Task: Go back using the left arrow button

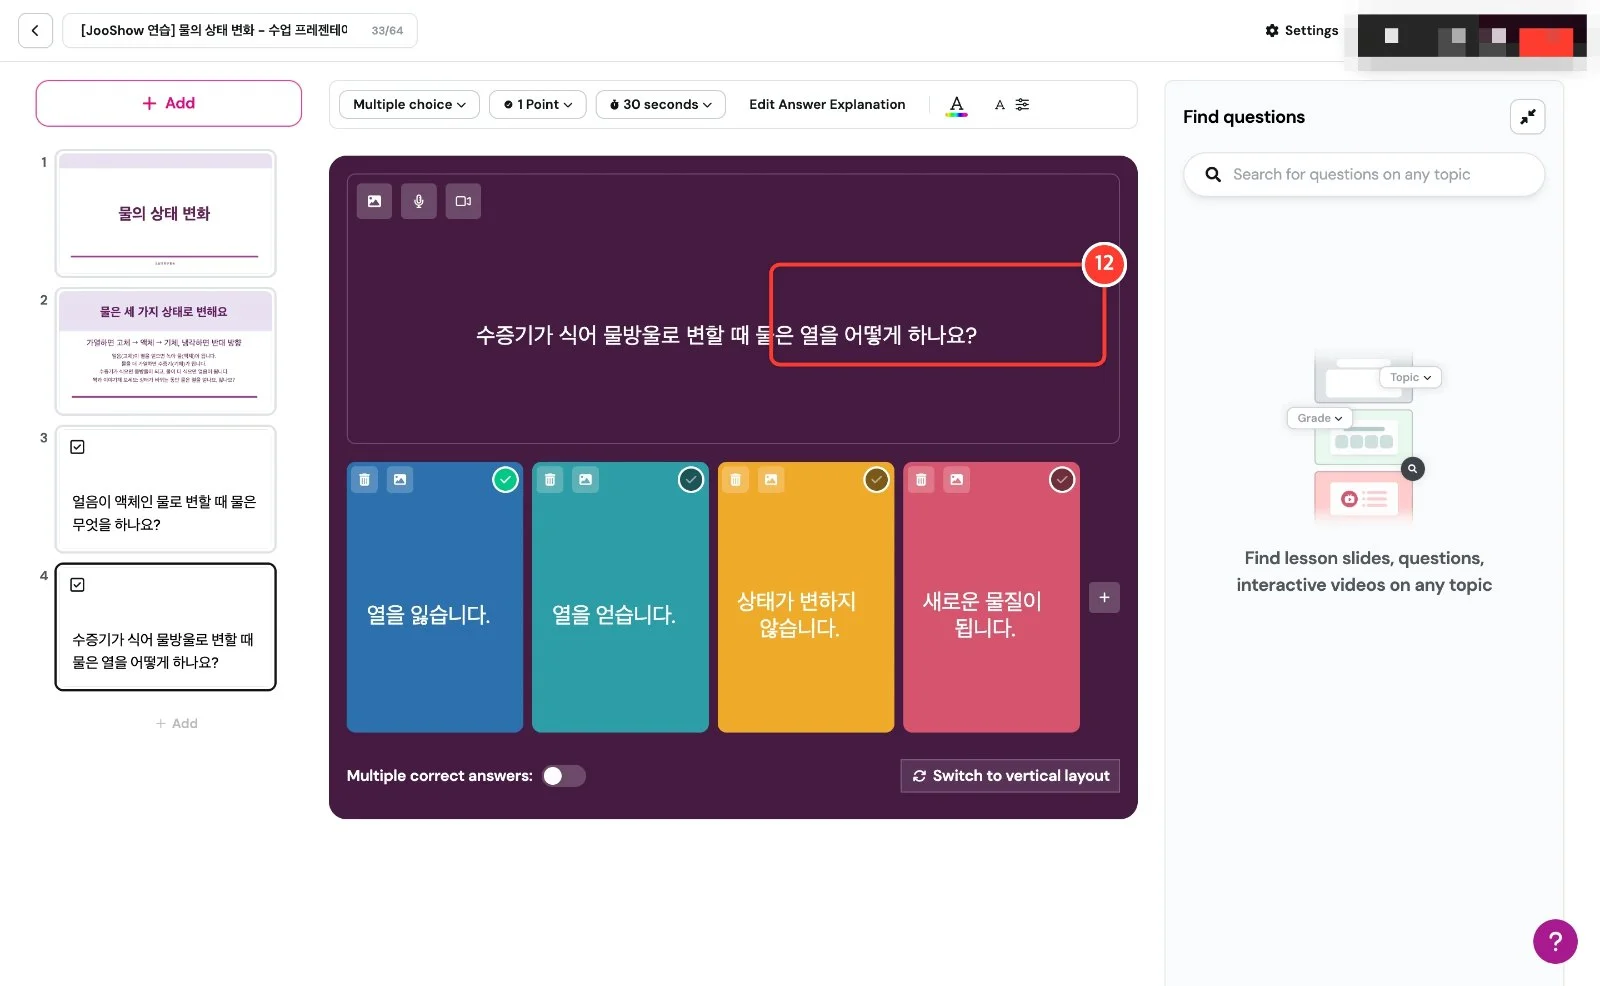Action: point(35,31)
